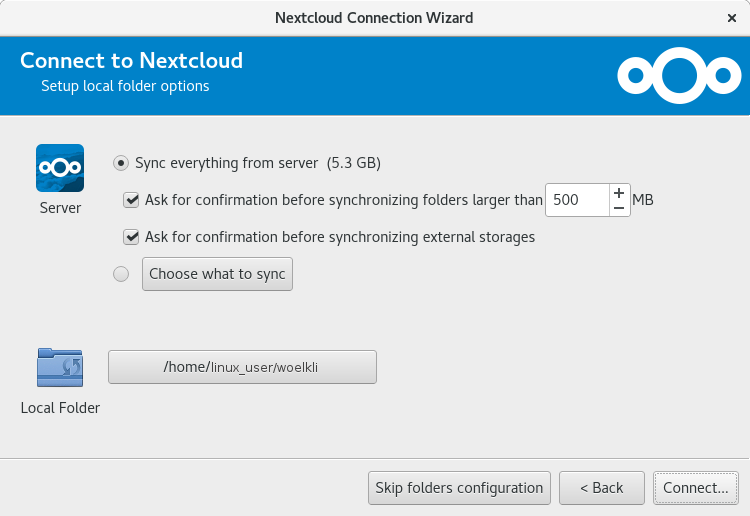The image size is (750, 516).
Task: Click the (5.3 GB) size text
Action: (354, 163)
